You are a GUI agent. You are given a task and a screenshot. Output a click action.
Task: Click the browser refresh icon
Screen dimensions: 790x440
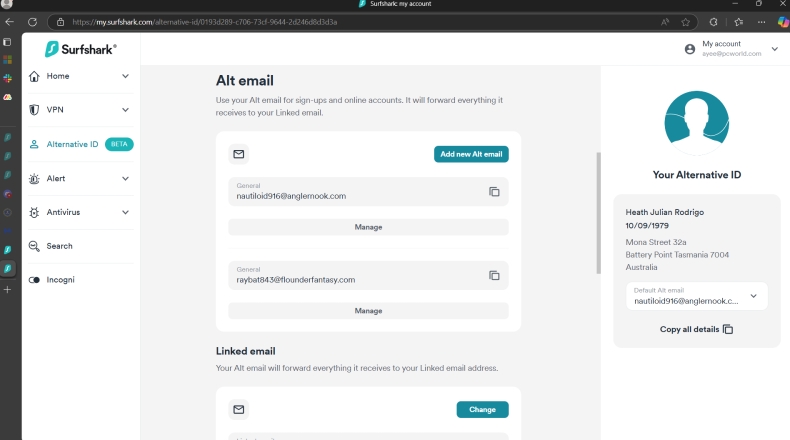[x=33, y=21]
